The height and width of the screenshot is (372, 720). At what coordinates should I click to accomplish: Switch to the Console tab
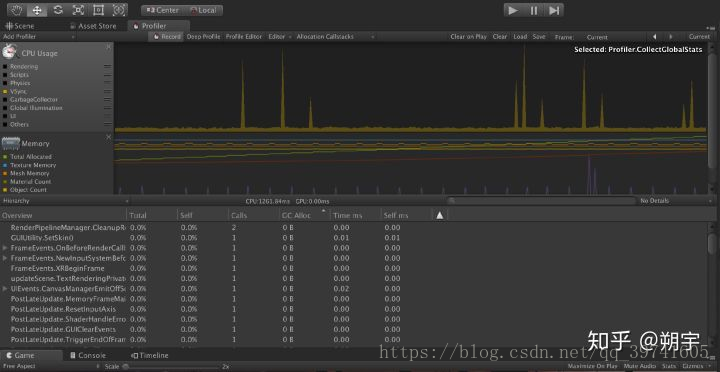coord(88,355)
